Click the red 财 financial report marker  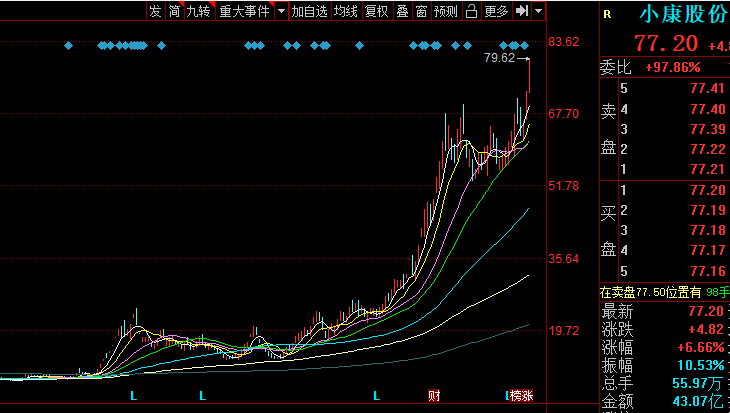click(x=434, y=396)
